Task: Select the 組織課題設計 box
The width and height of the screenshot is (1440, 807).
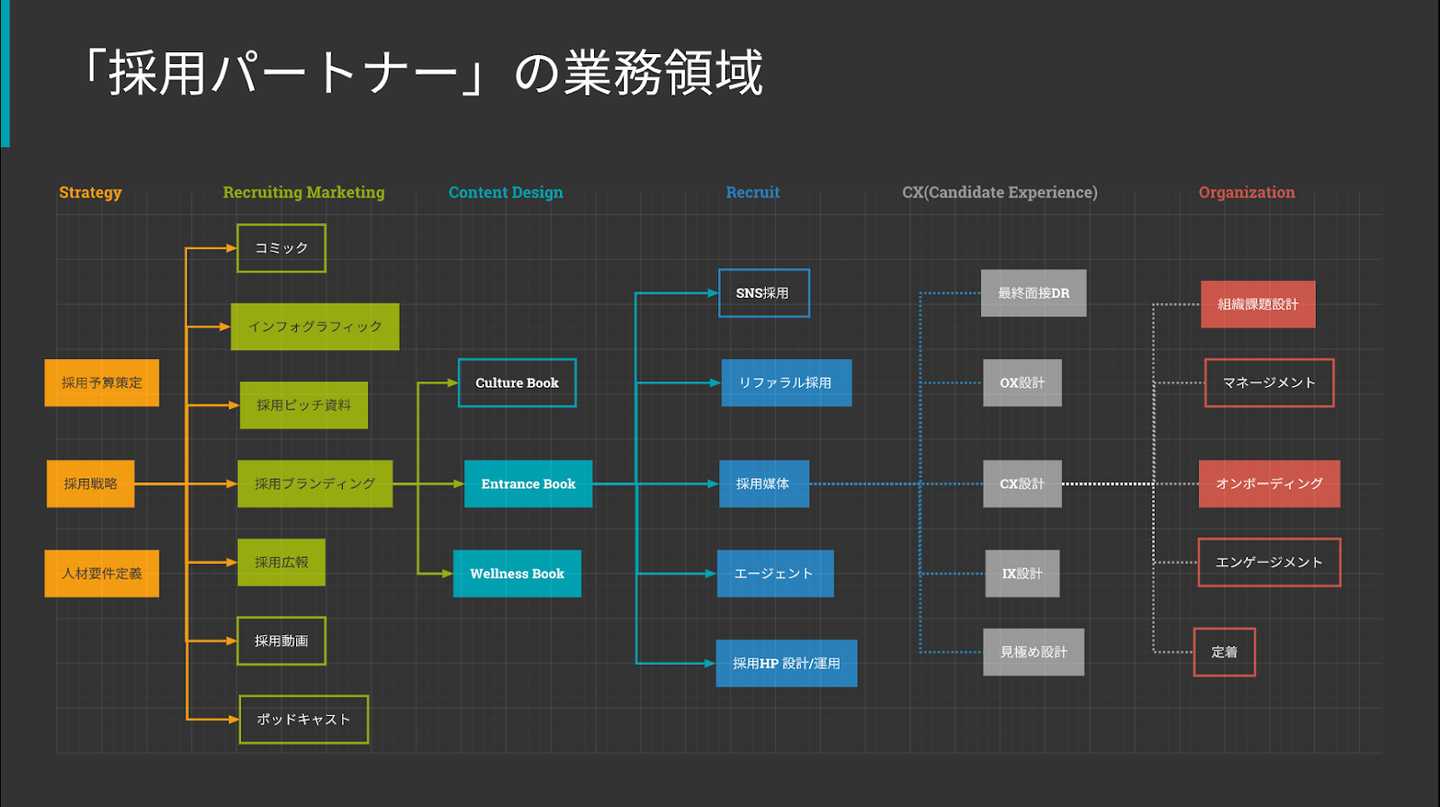Action: [1258, 304]
